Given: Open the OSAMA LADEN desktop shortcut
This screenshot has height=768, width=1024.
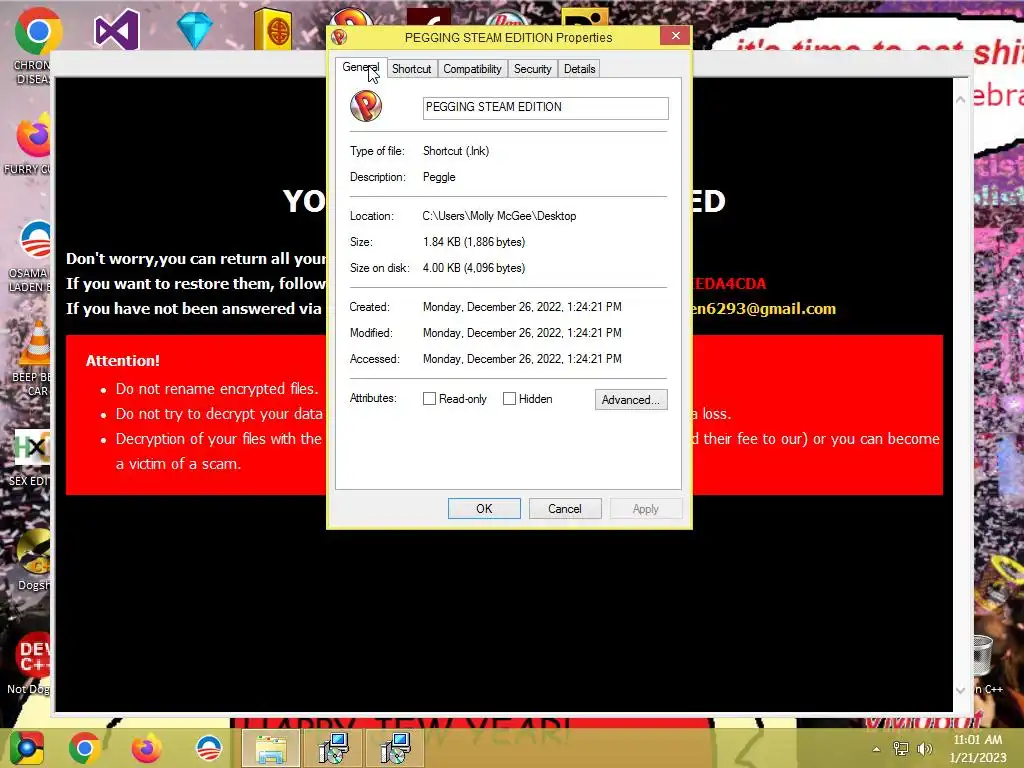Looking at the screenshot, I should pos(35,240).
